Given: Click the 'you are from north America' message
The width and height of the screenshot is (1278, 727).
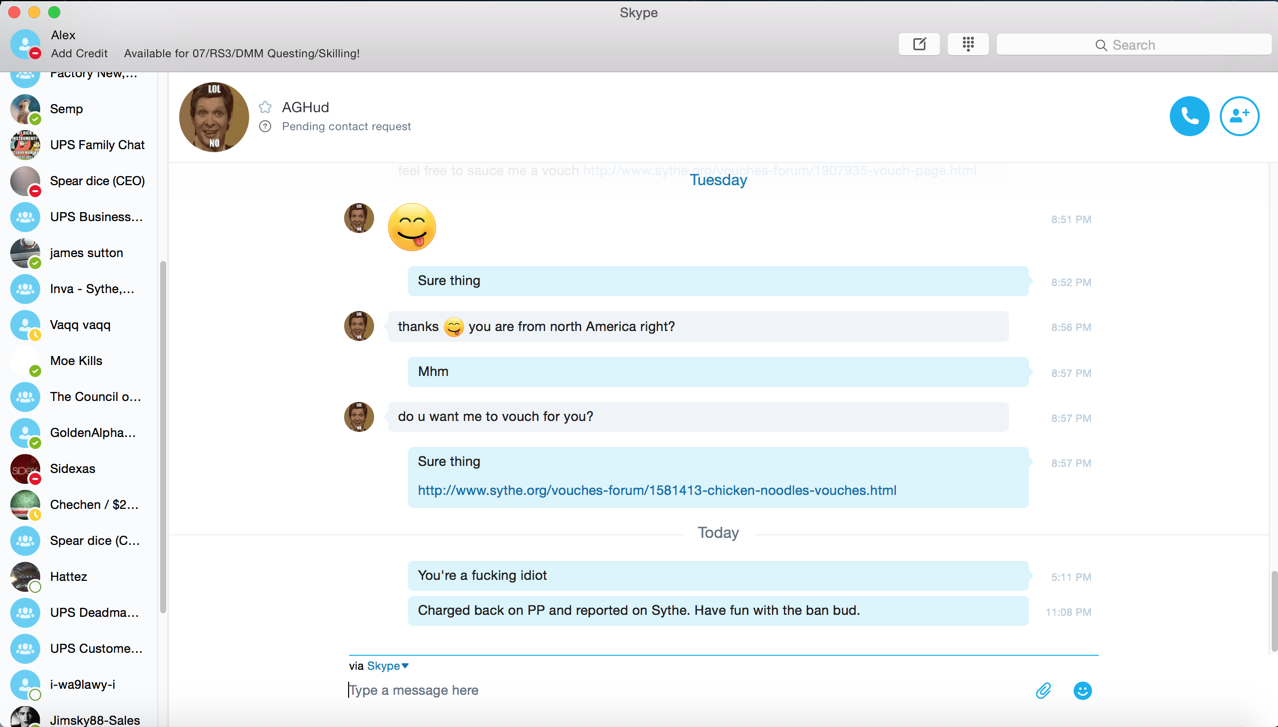Looking at the screenshot, I should (x=698, y=327).
